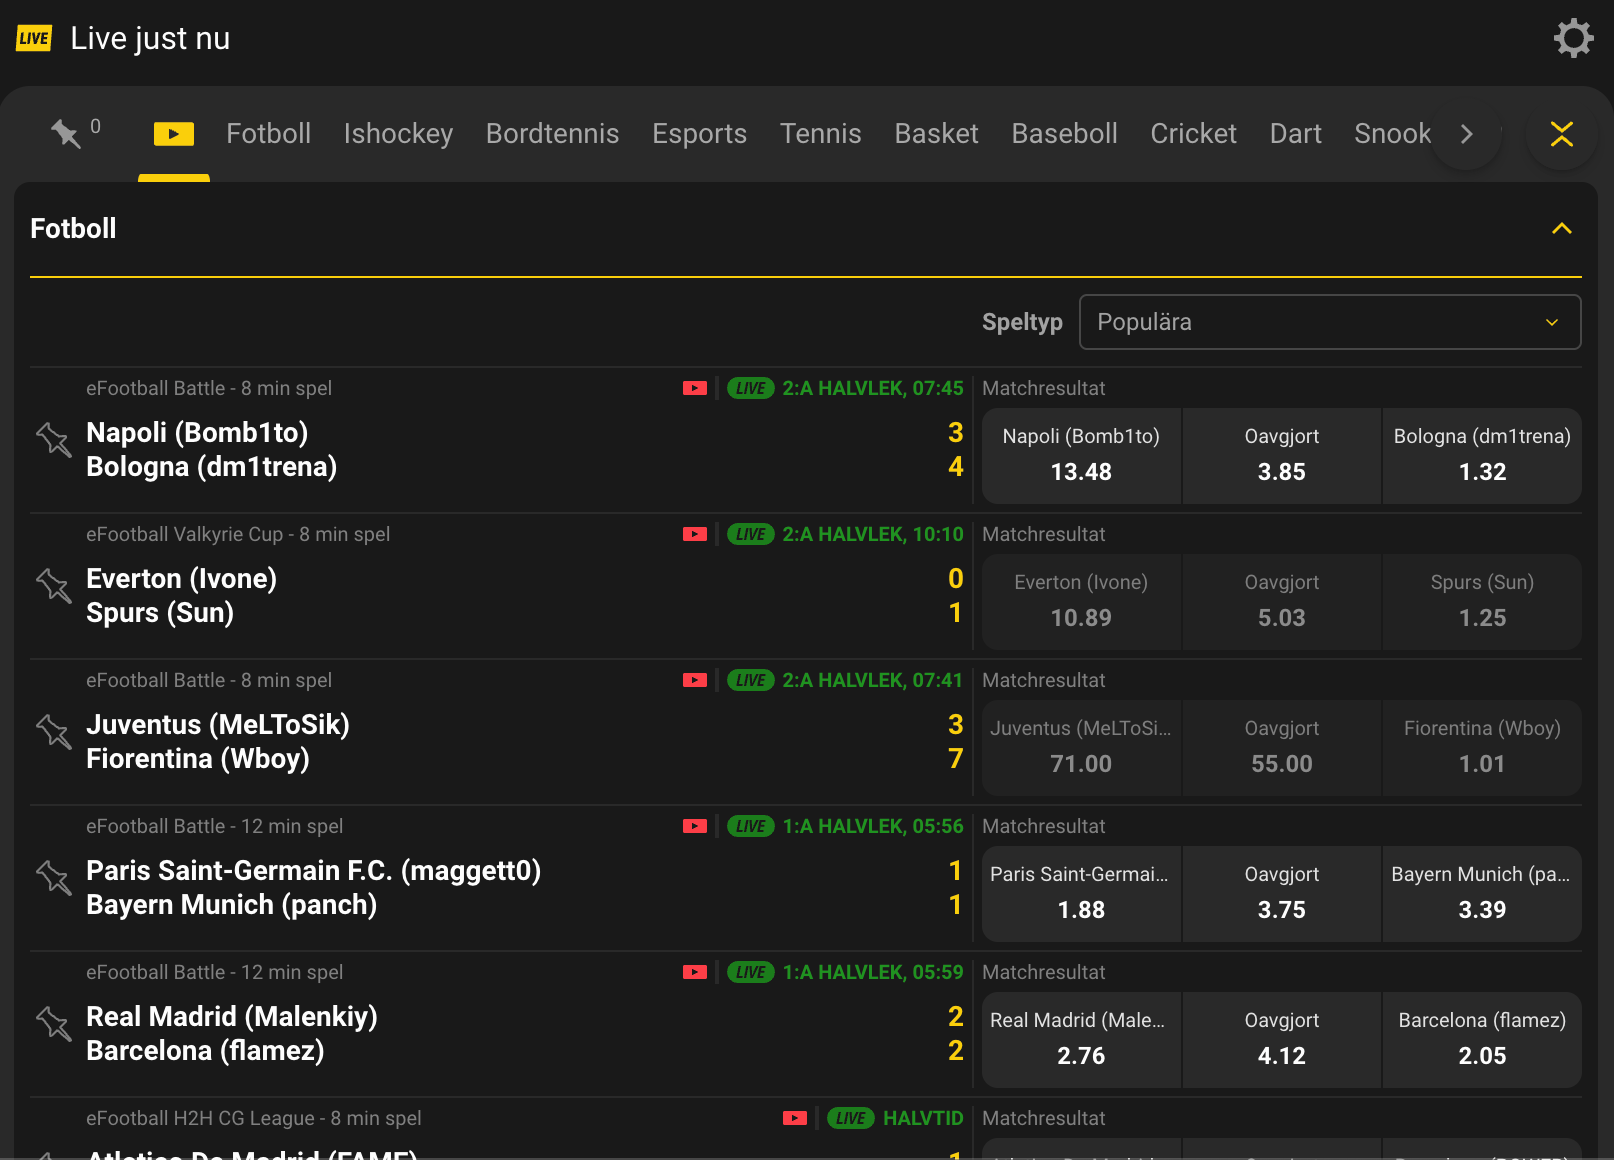Select the live streaming video tab icon
This screenshot has height=1160, width=1614.
coord(174,134)
